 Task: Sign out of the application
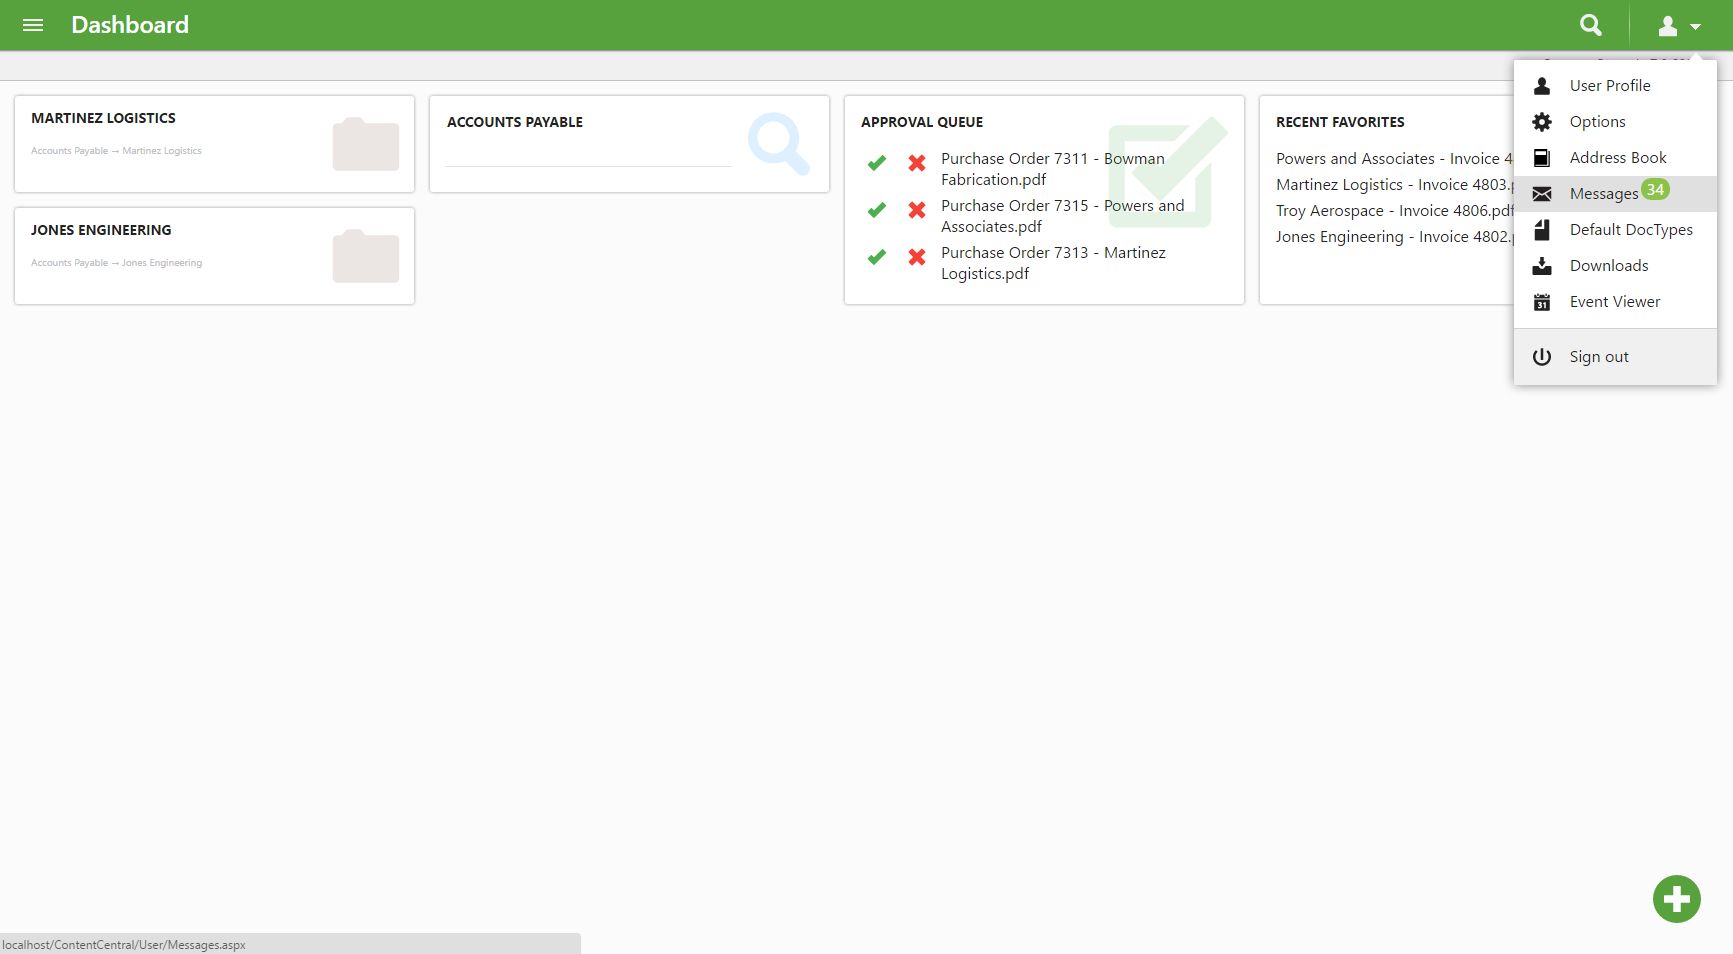[1615, 357]
